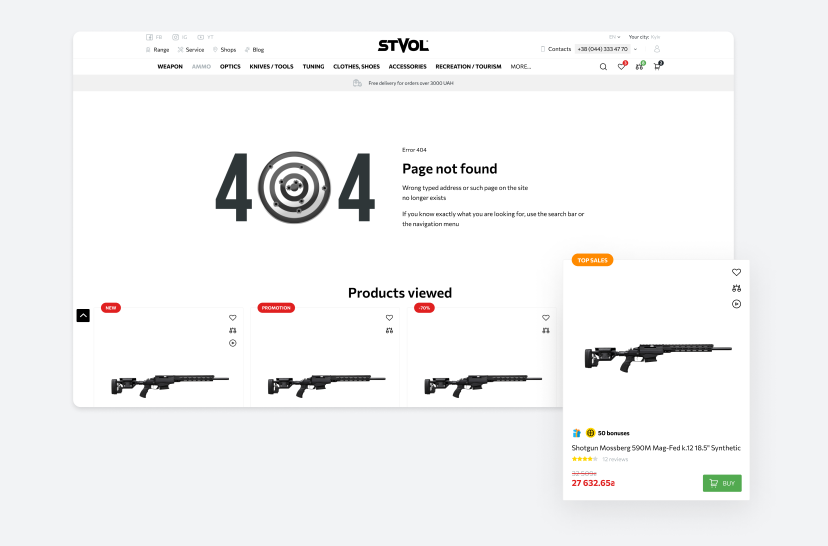Viewport: 828px width, 546px height.
Task: Open the shopping cart icon in the header
Action: [657, 67]
